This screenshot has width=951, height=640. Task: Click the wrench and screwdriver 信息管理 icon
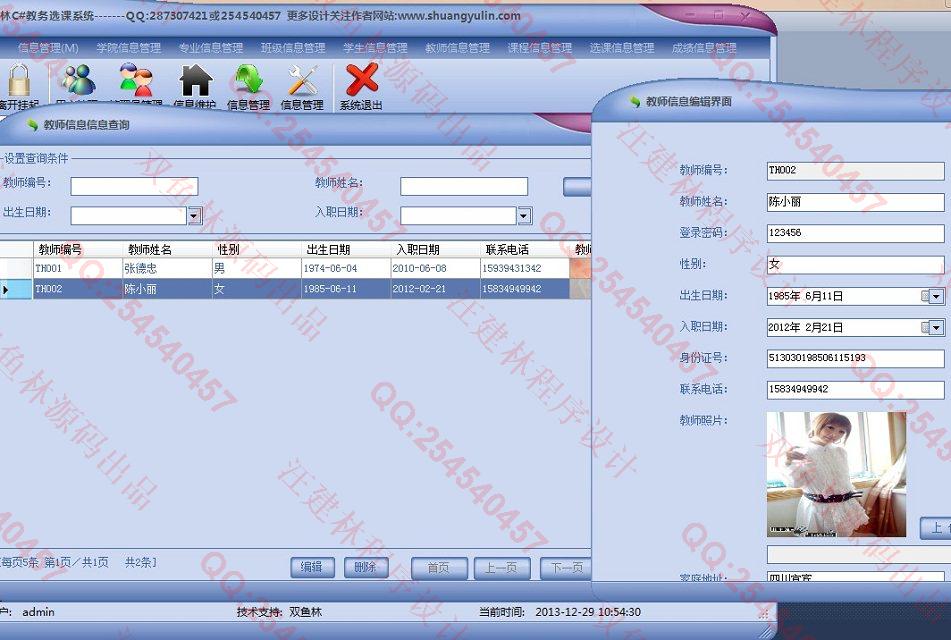(x=302, y=81)
